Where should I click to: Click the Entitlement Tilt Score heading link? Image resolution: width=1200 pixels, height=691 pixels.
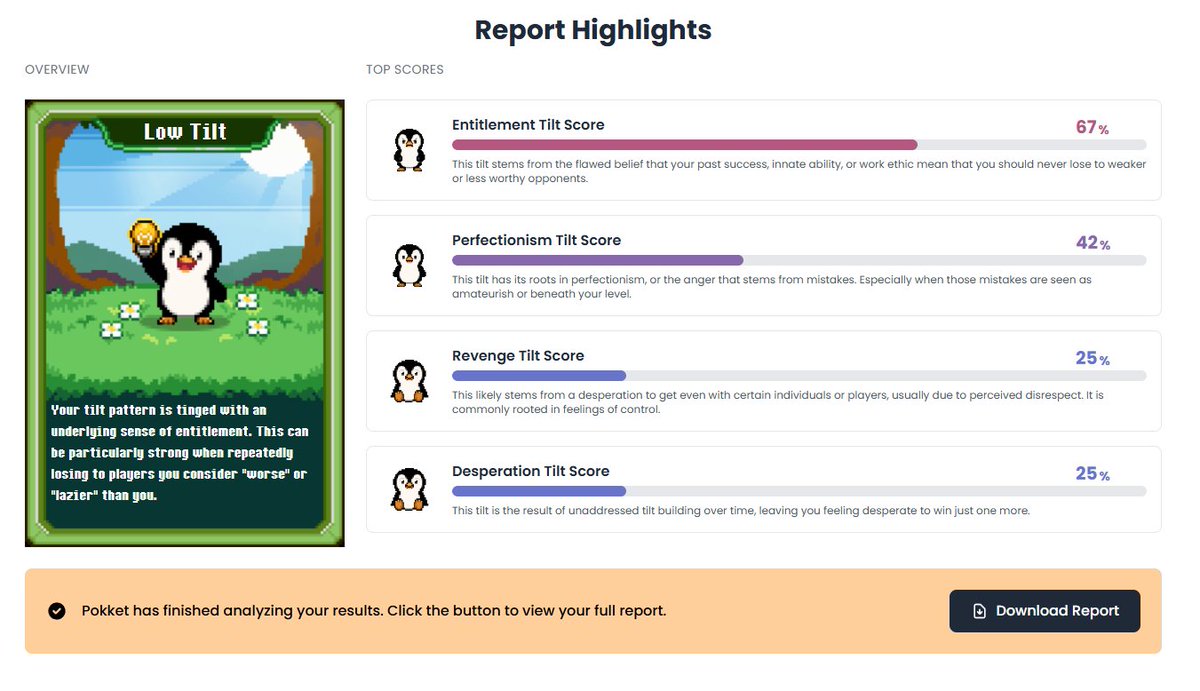(x=528, y=125)
